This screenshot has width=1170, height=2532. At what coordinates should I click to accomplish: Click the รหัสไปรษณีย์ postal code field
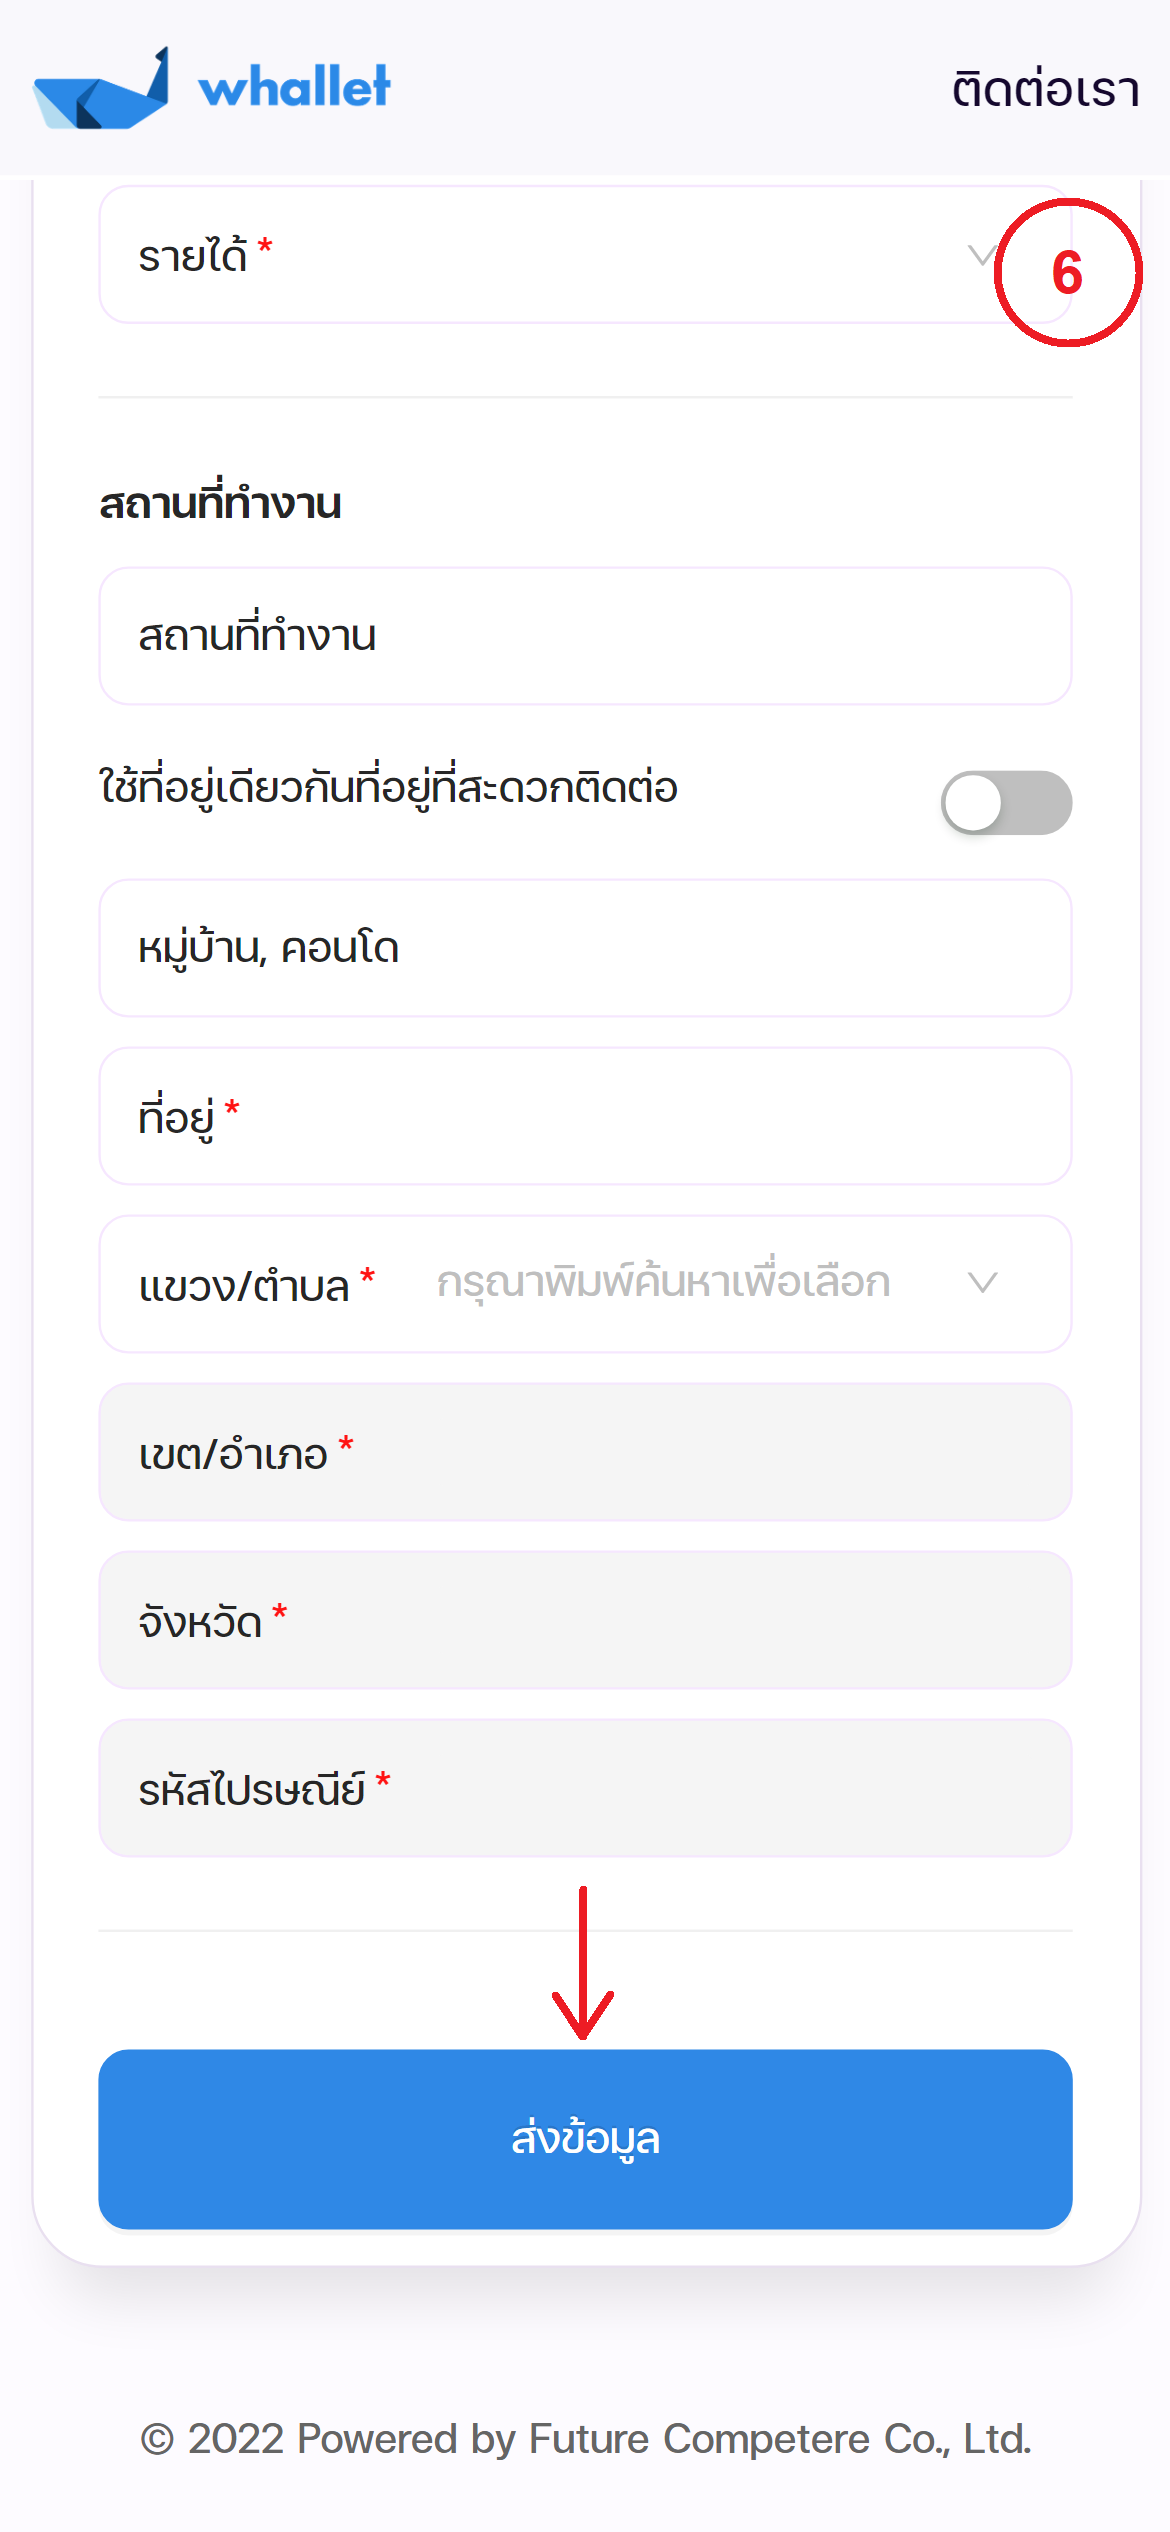coord(585,1788)
